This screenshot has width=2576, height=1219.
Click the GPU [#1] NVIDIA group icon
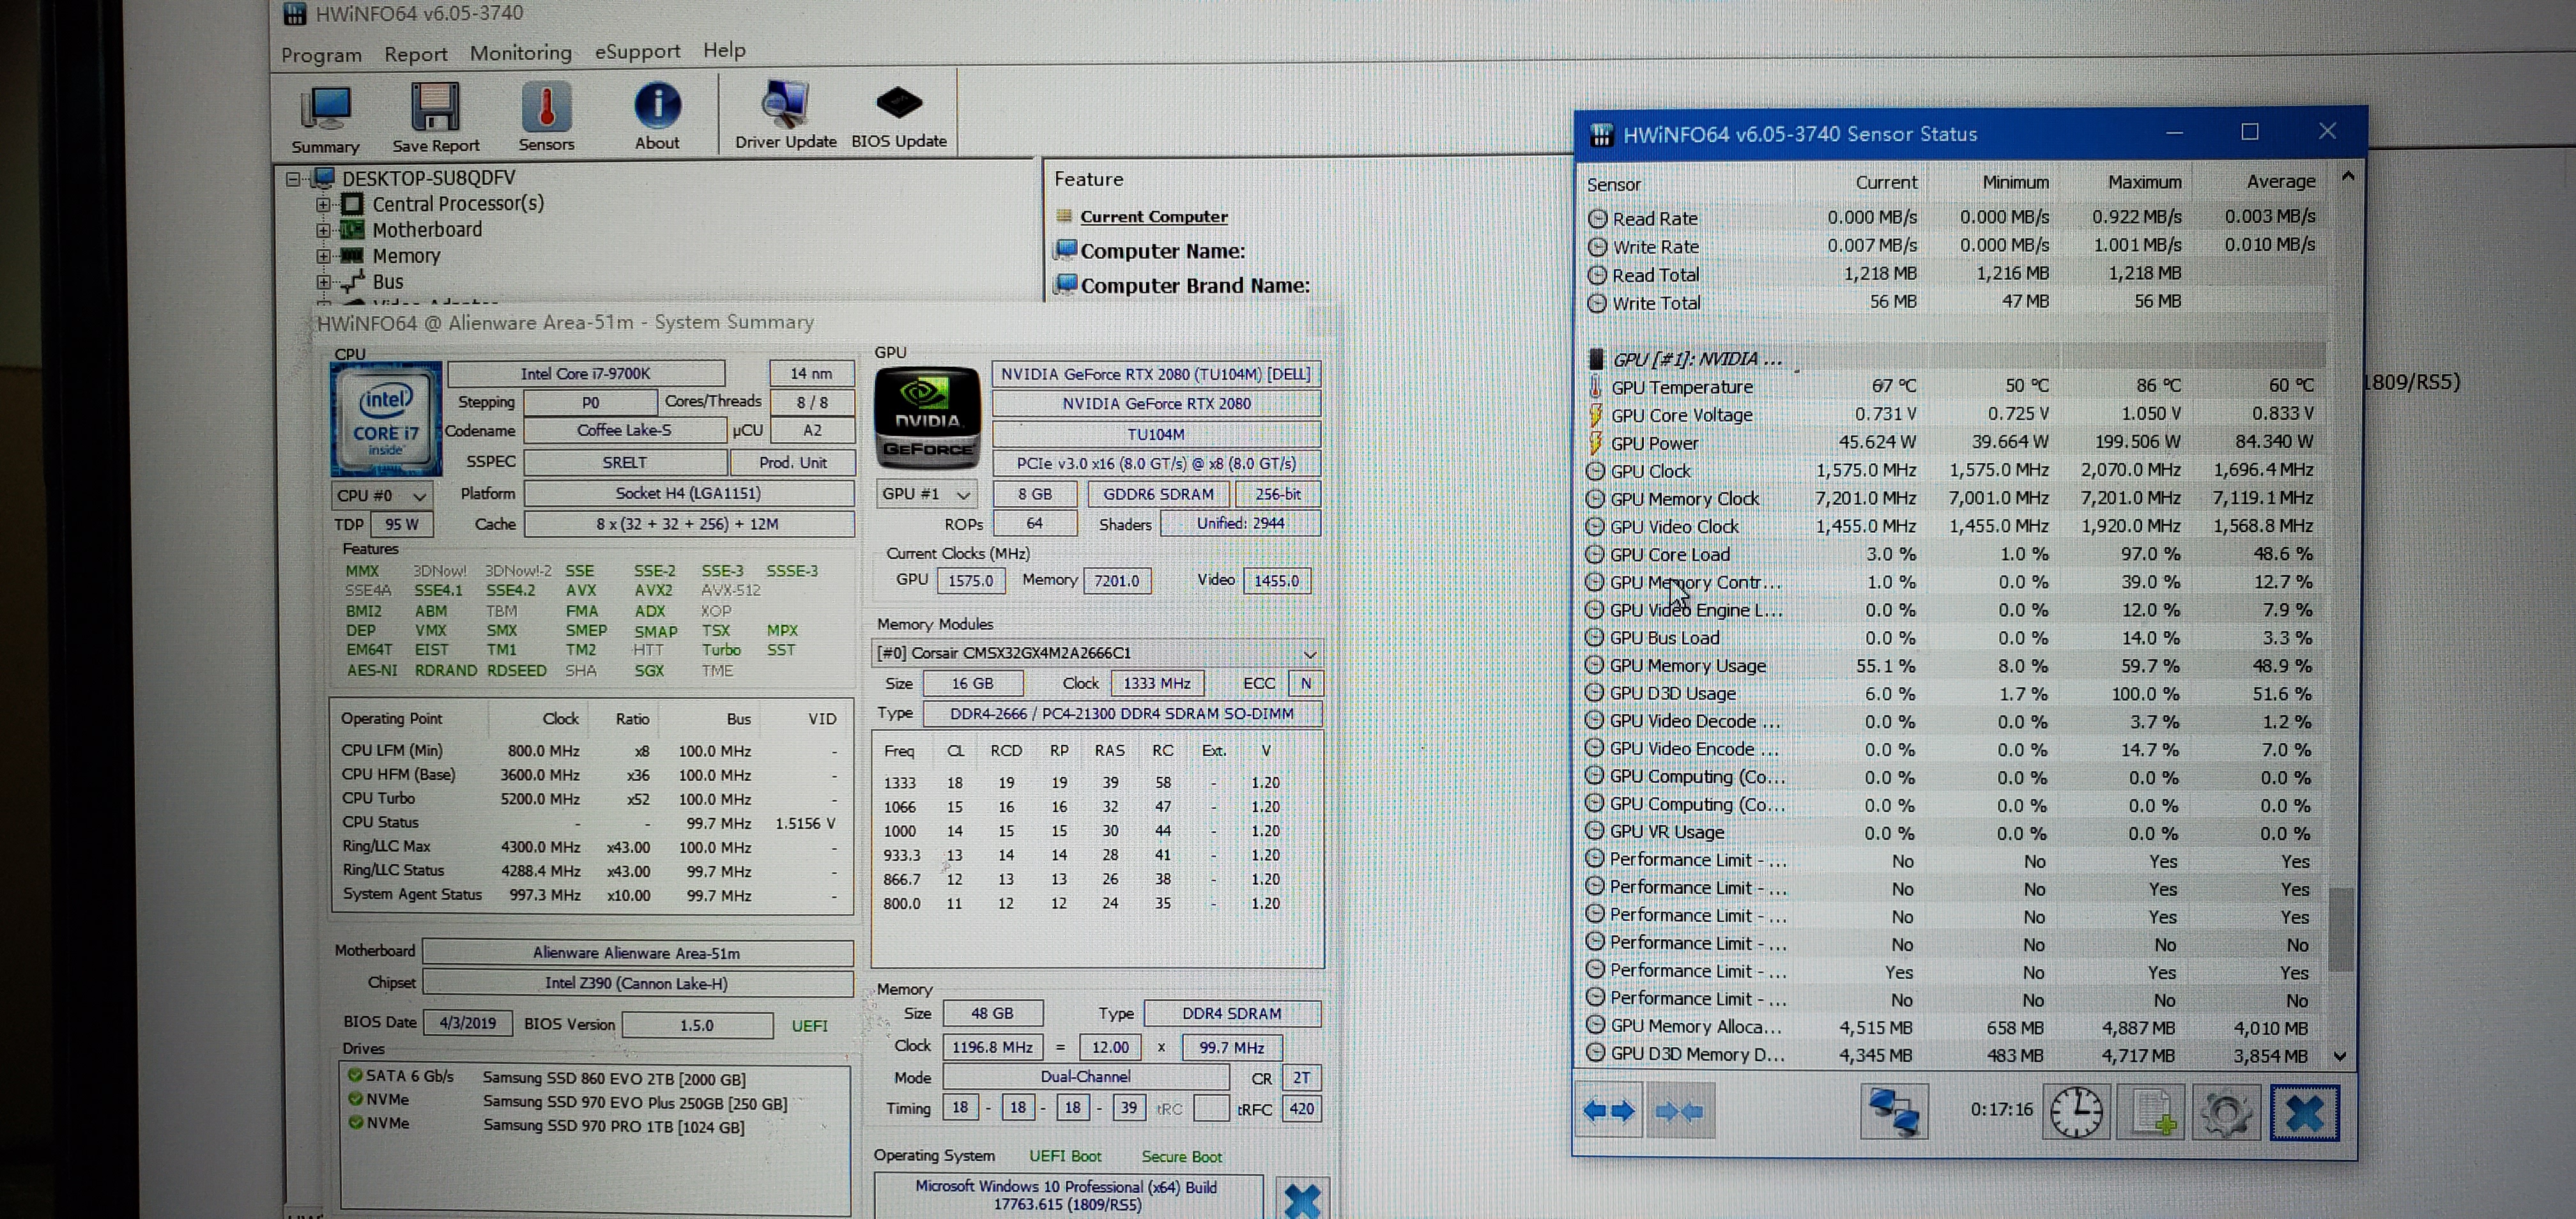coord(1597,359)
